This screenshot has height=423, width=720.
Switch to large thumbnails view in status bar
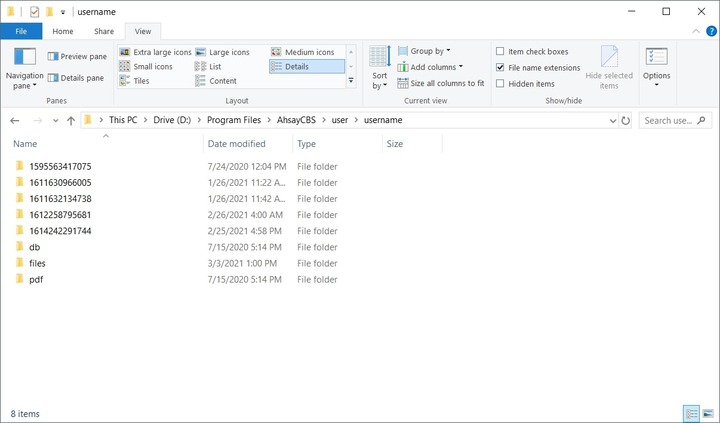tap(708, 414)
